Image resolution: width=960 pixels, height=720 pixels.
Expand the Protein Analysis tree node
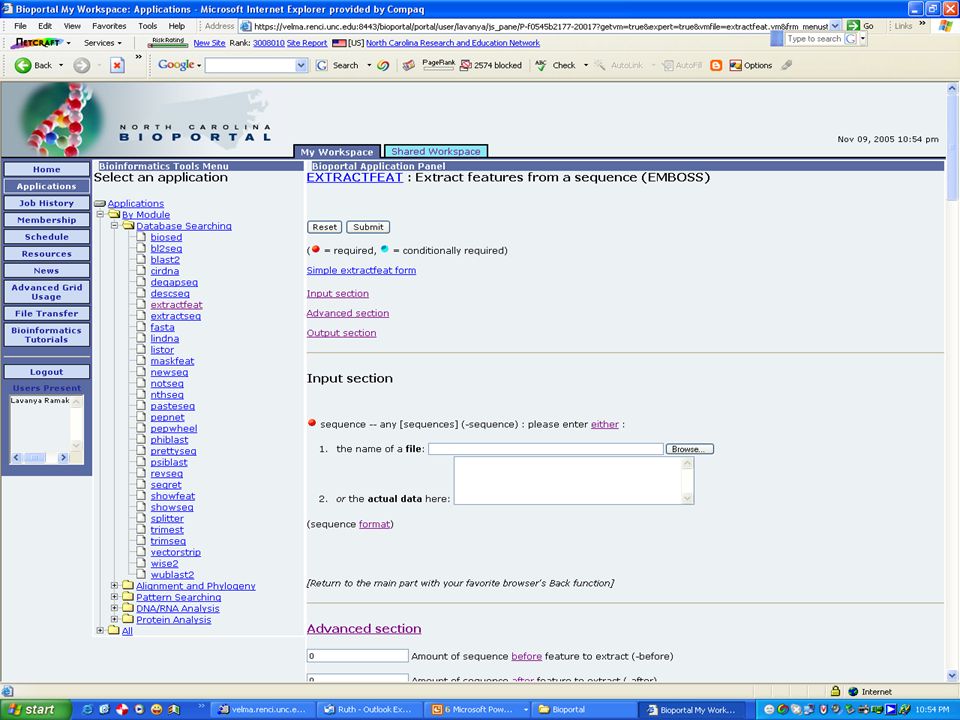[114, 620]
